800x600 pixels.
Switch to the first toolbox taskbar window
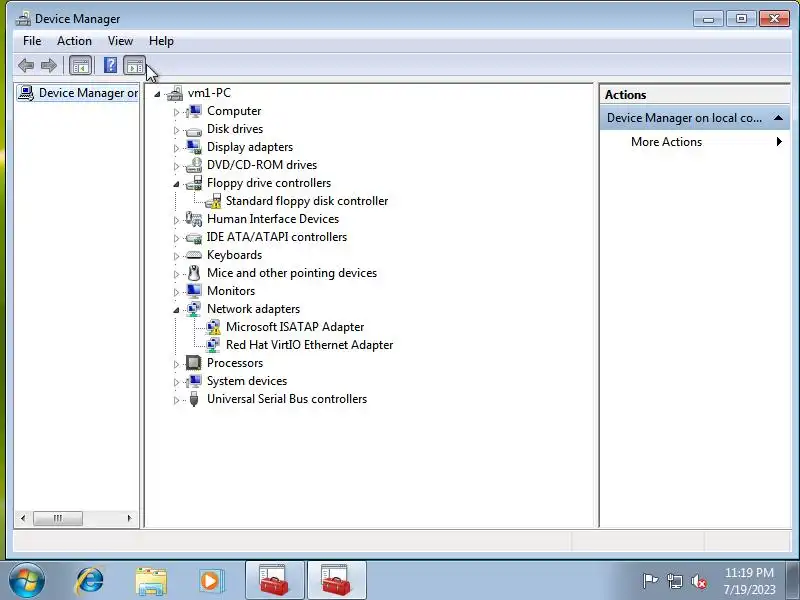click(x=275, y=581)
